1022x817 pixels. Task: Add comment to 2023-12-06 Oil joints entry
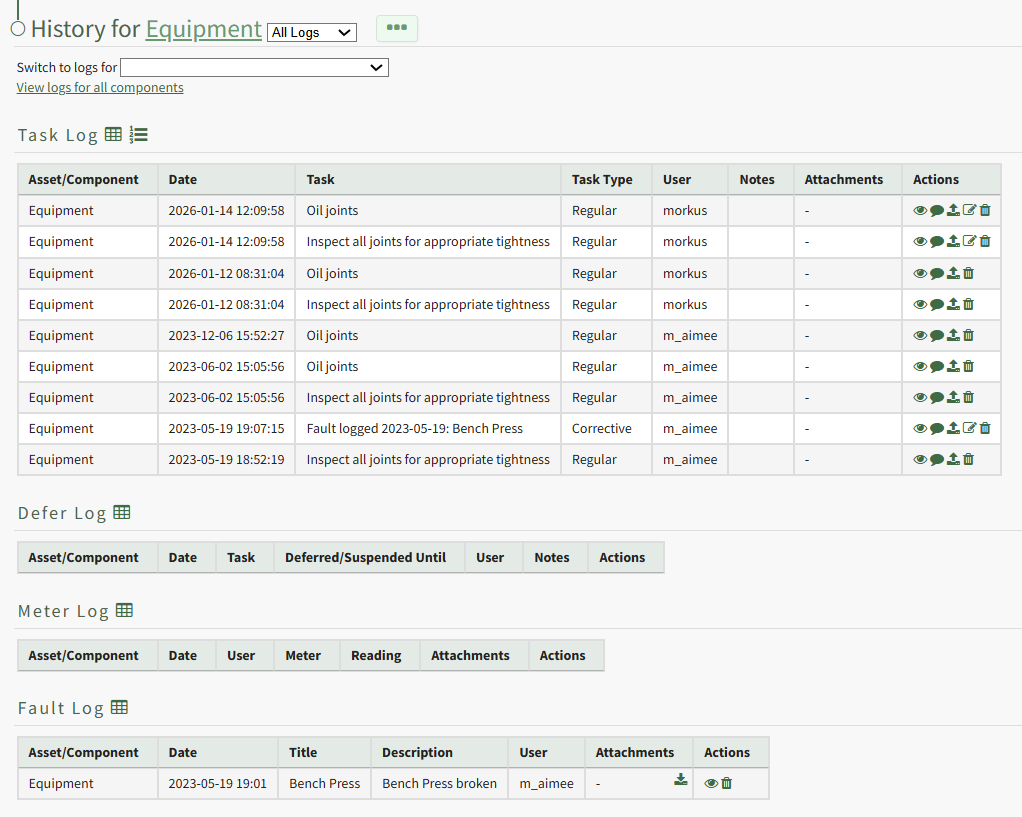click(x=937, y=335)
